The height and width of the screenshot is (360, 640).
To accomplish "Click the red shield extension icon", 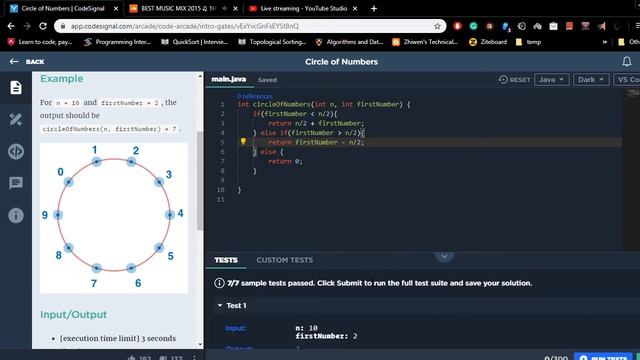I will (458, 26).
